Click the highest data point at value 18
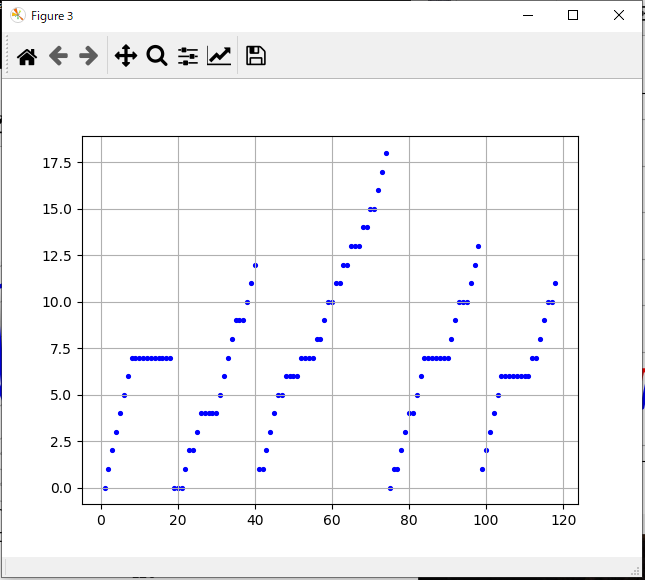Screen dimensions: 645x580 (x=386, y=153)
